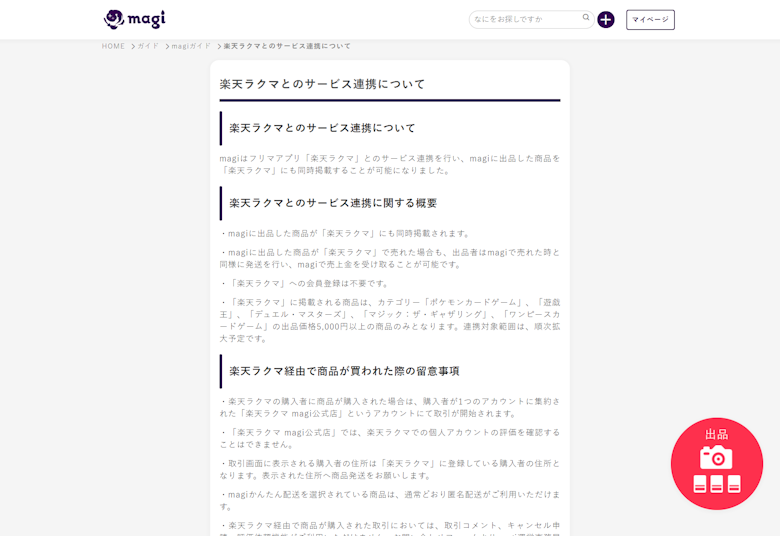The width and height of the screenshot is (780, 536).
Task: Click the chevron before ガイド breadcrumb
Action: tap(132, 46)
